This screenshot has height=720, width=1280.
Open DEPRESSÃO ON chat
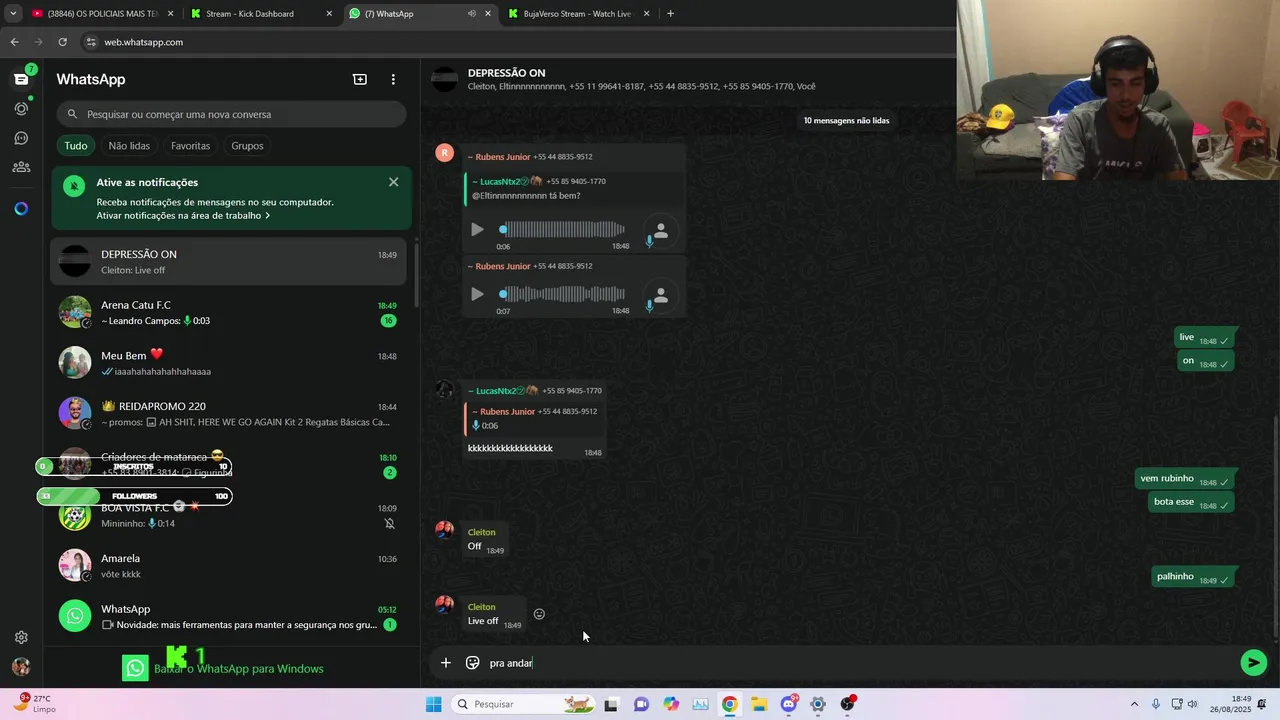click(x=229, y=262)
